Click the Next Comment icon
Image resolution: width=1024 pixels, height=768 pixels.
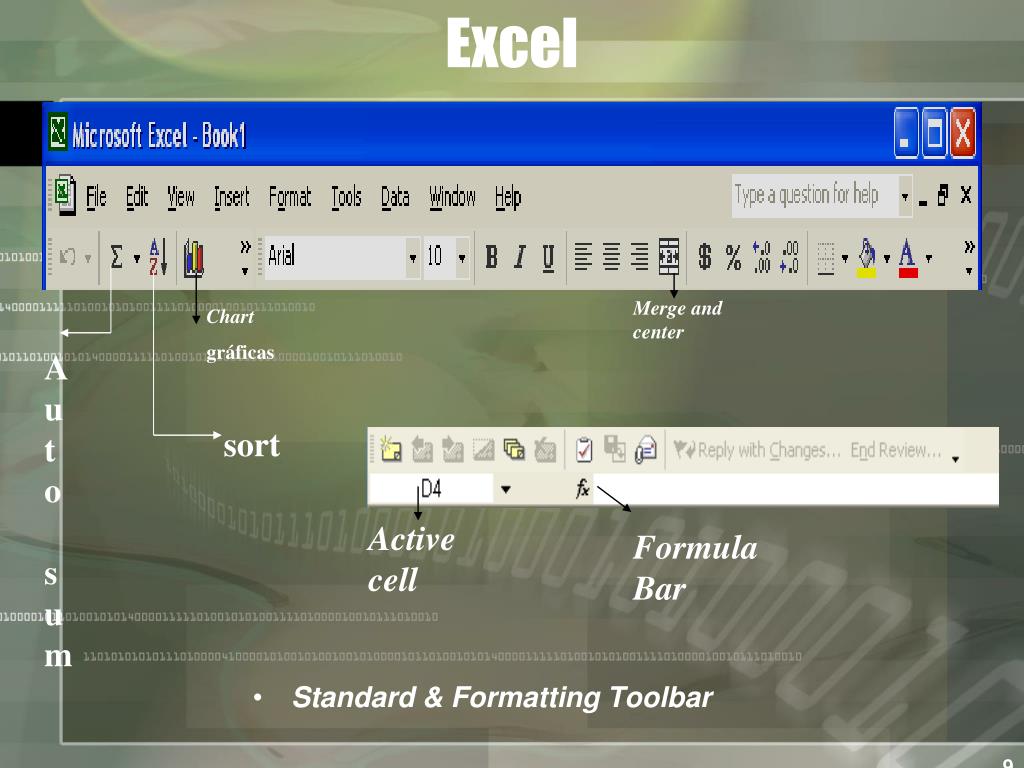tap(452, 449)
